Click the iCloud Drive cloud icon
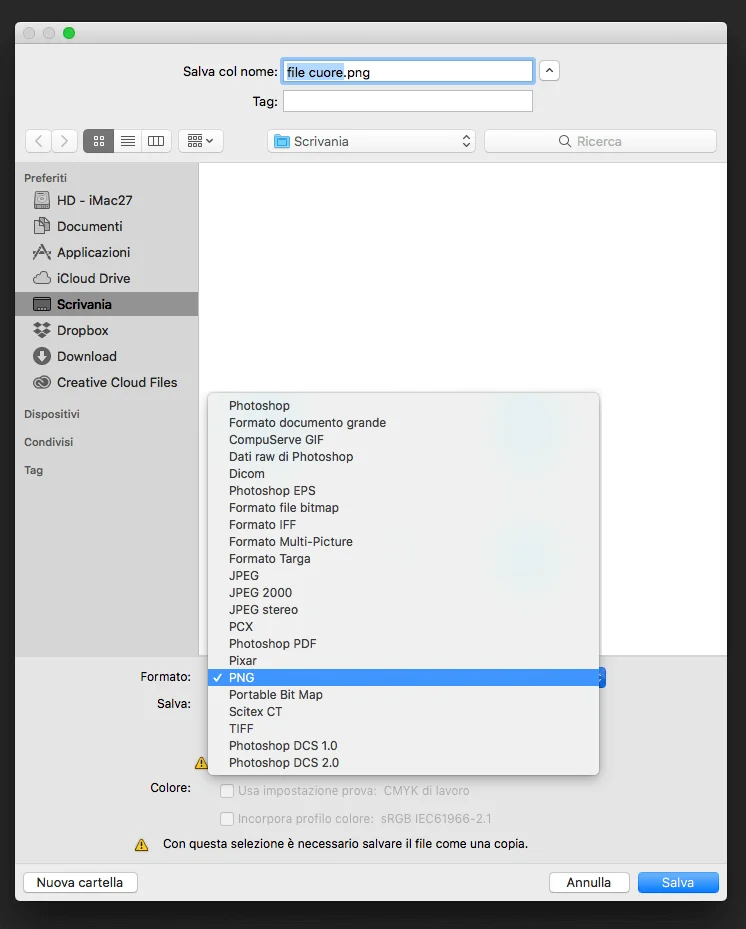The height and width of the screenshot is (929, 746). click(x=41, y=278)
